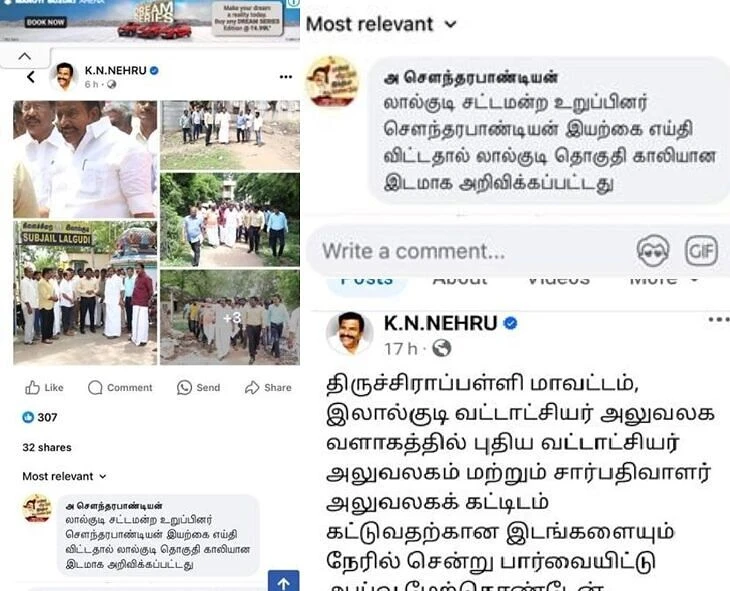Like the K.N.NEHRU post
The width and height of the screenshot is (730, 591).
click(x=44, y=387)
